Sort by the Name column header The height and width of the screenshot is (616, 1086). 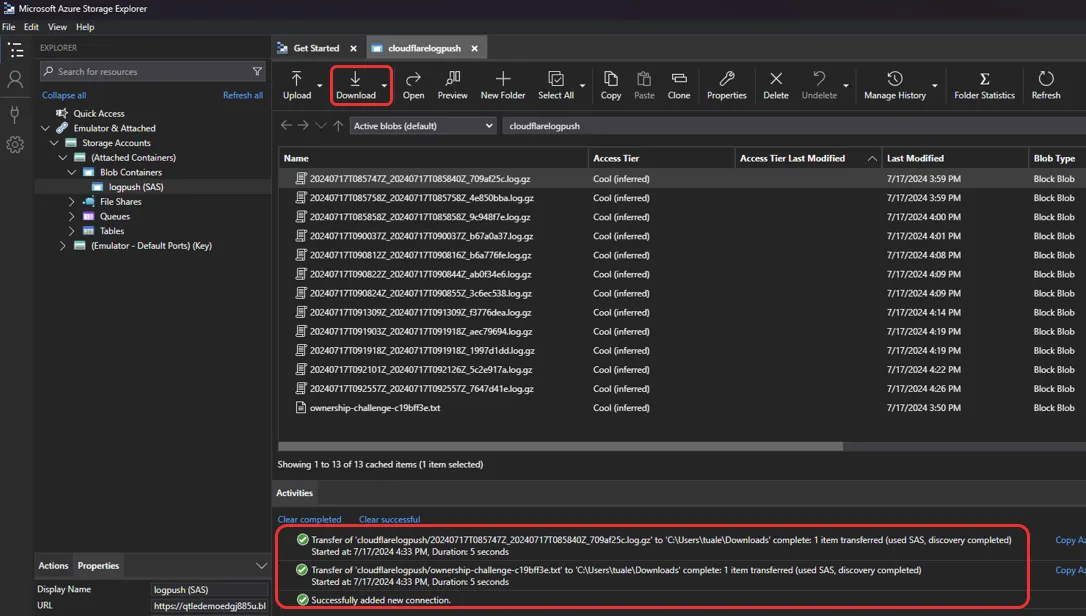pyautogui.click(x=433, y=159)
